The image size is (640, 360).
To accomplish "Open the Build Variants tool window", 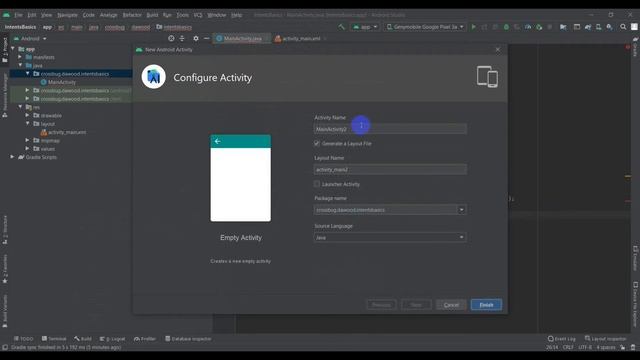I will [5, 311].
